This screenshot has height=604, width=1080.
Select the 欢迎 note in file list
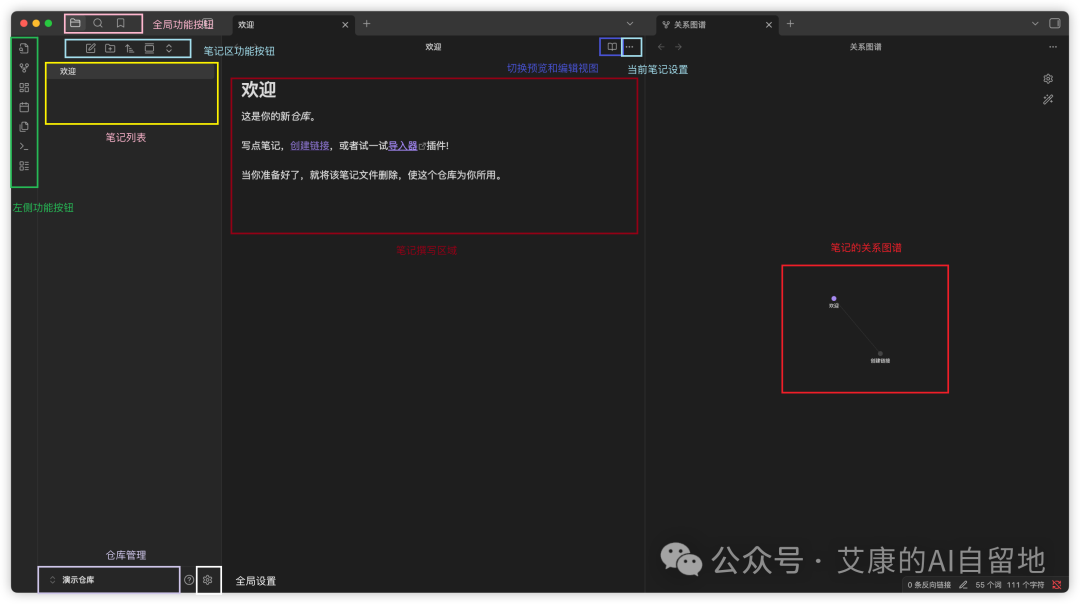131,71
